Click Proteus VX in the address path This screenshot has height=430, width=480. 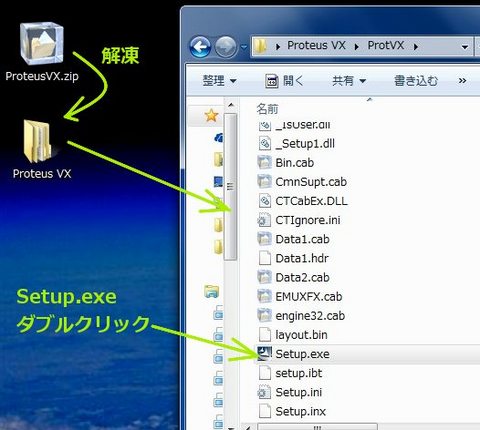coord(316,45)
